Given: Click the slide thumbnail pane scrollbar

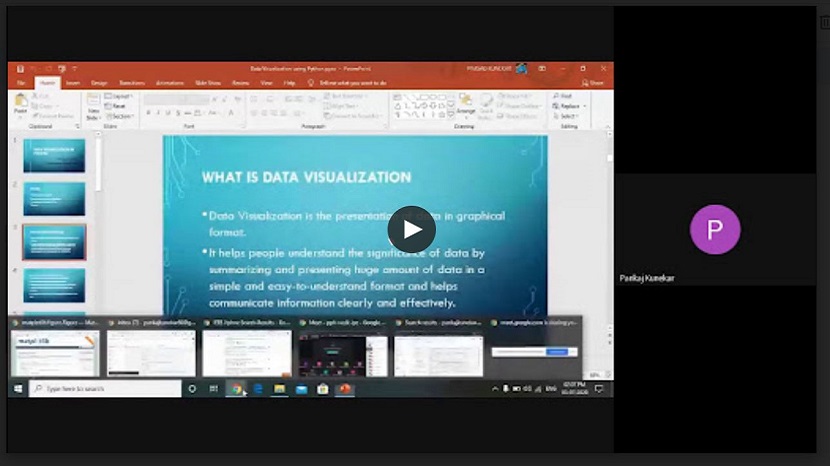Looking at the screenshot, I should (98, 164).
